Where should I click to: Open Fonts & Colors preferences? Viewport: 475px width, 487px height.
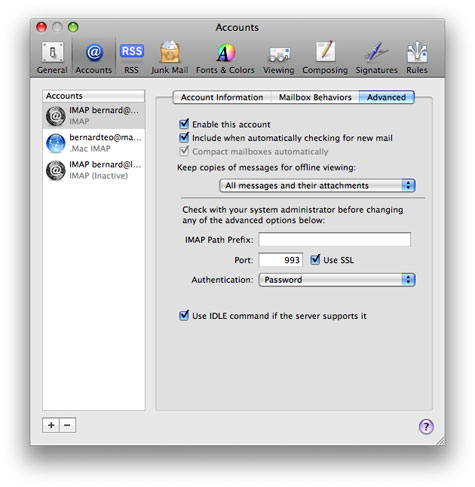[x=225, y=58]
